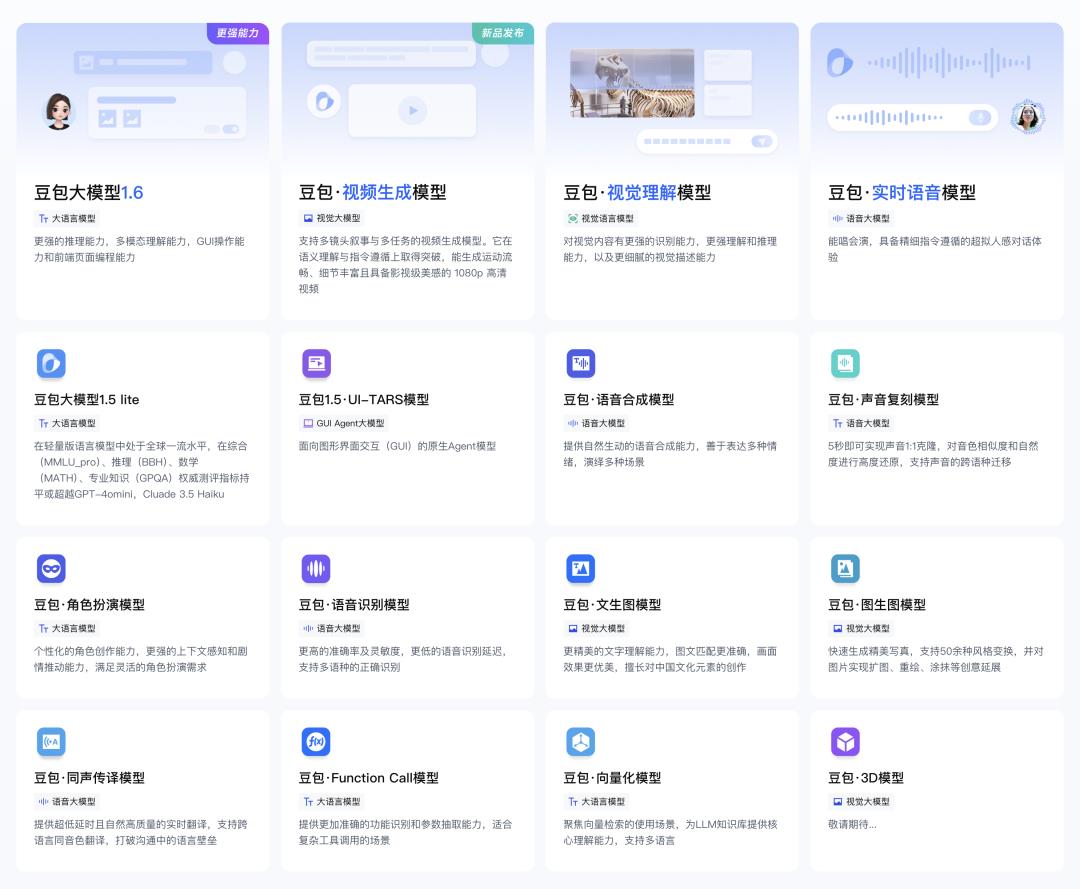Viewport: 1080px width, 889px height.
Task: Open the 豆包·图生图模型 title
Action: (877, 605)
